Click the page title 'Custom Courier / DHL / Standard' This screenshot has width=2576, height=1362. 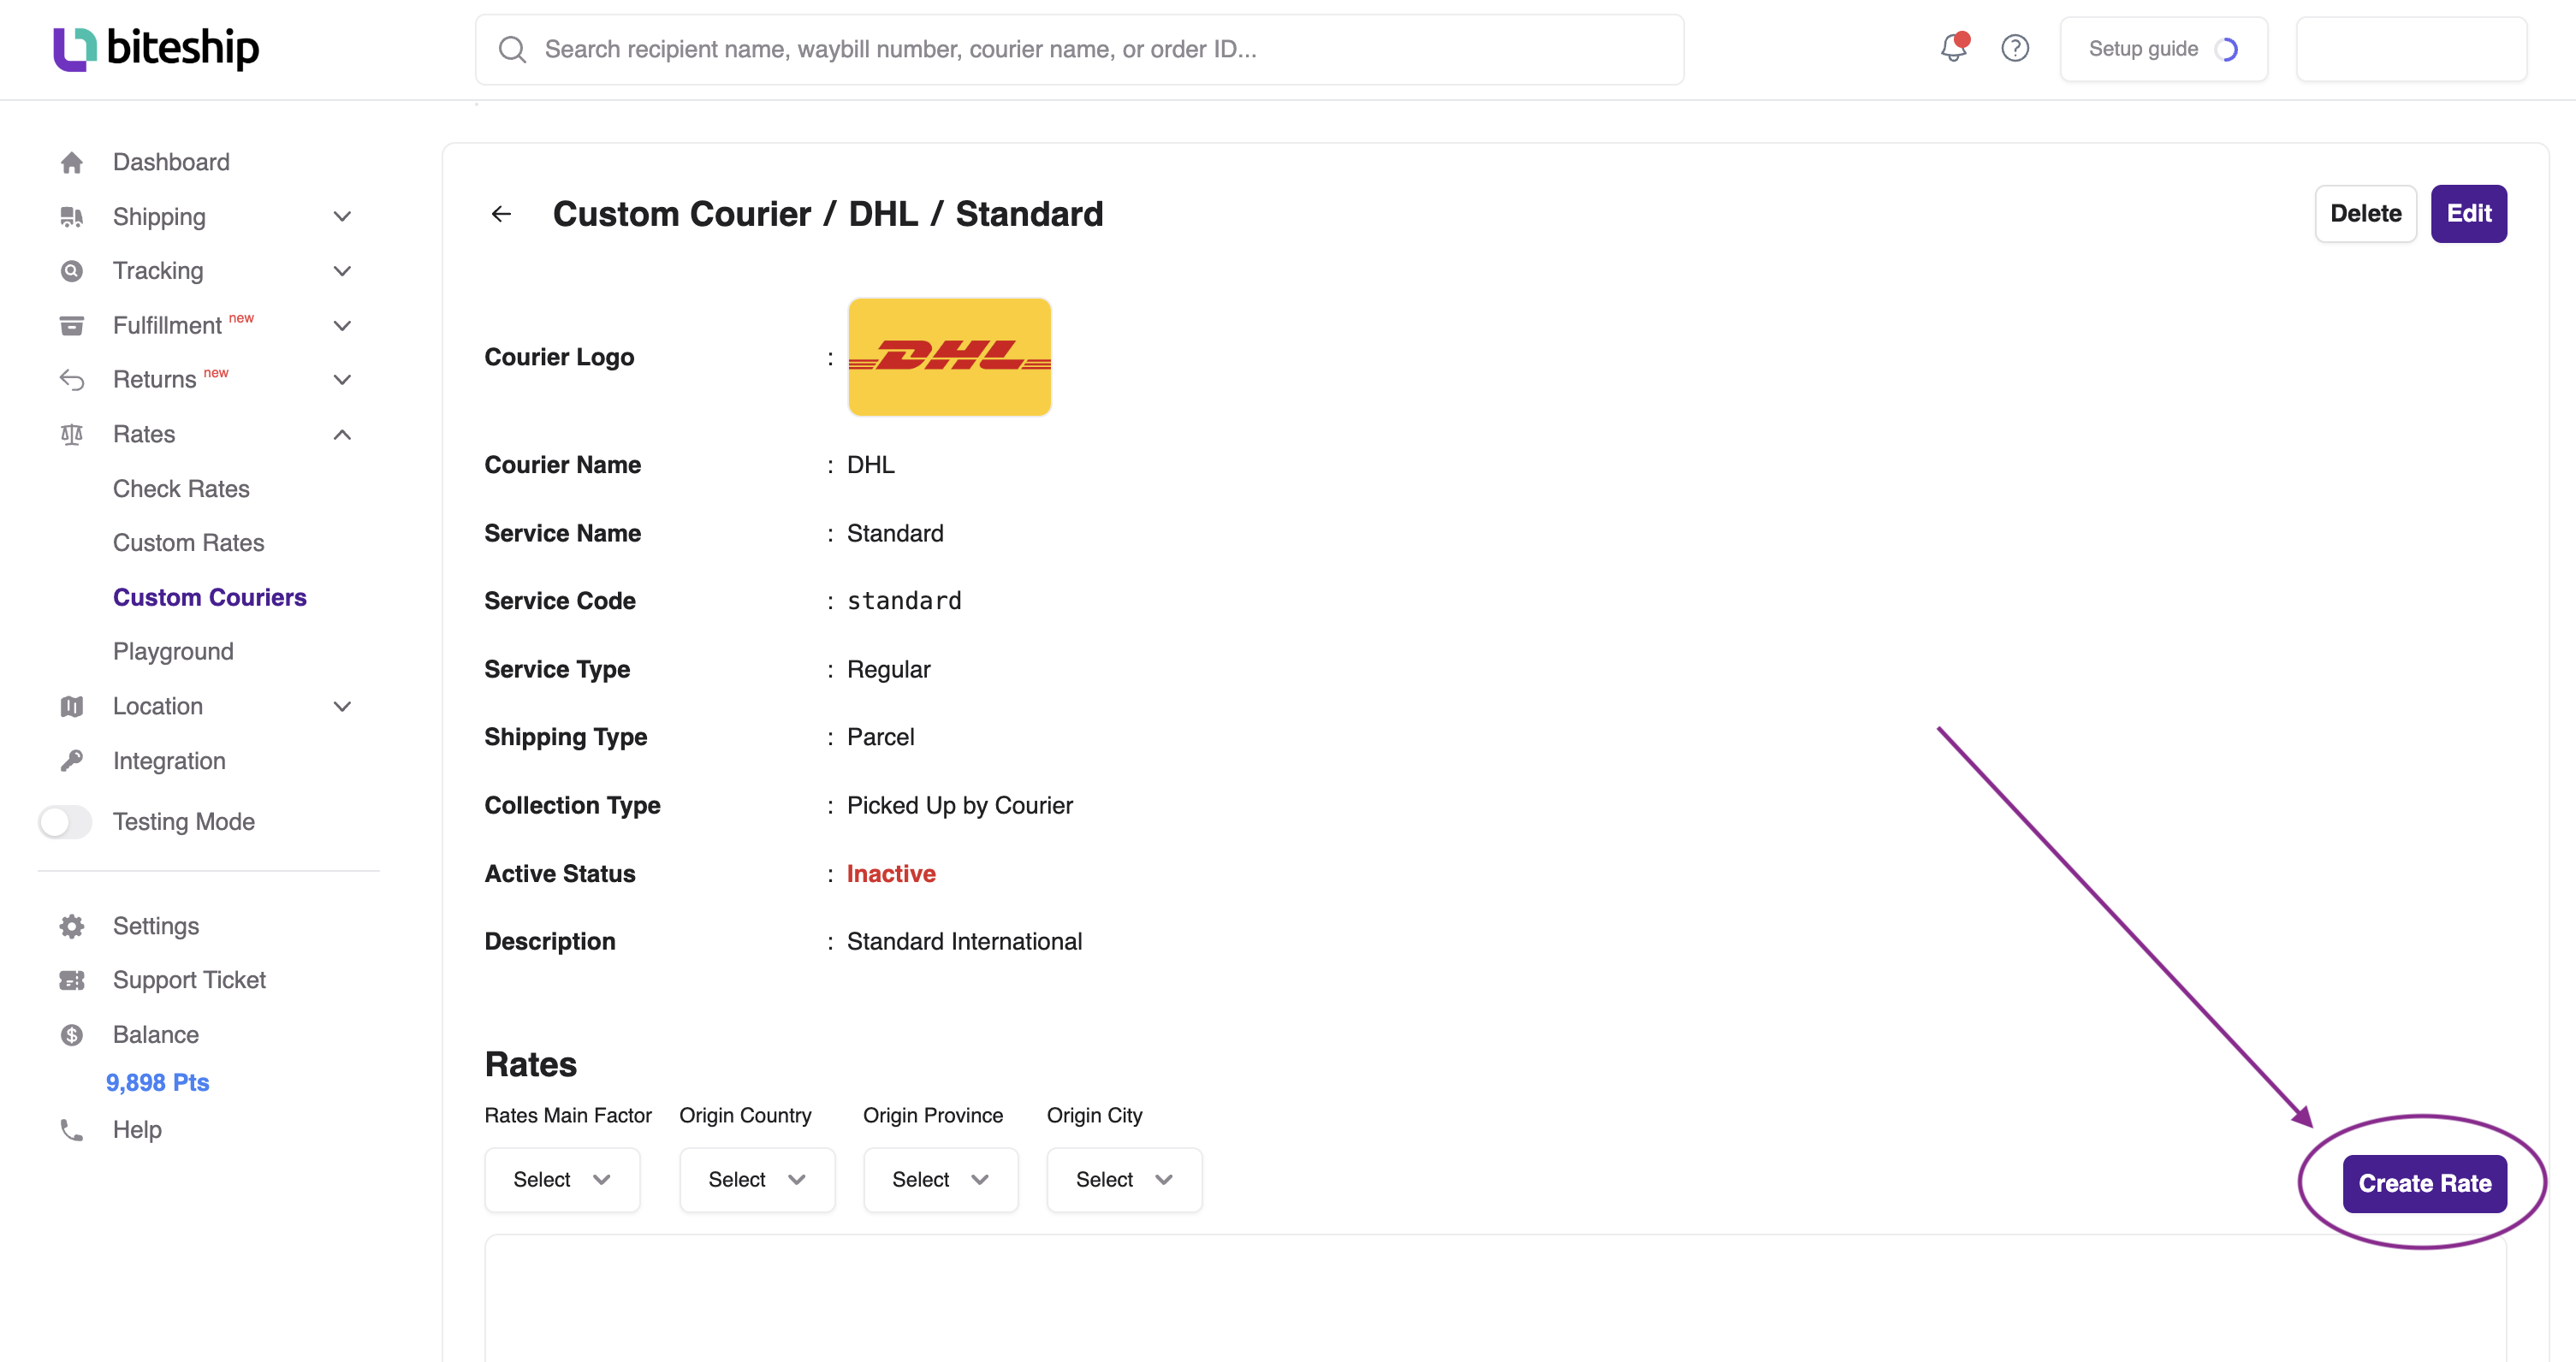pos(828,214)
